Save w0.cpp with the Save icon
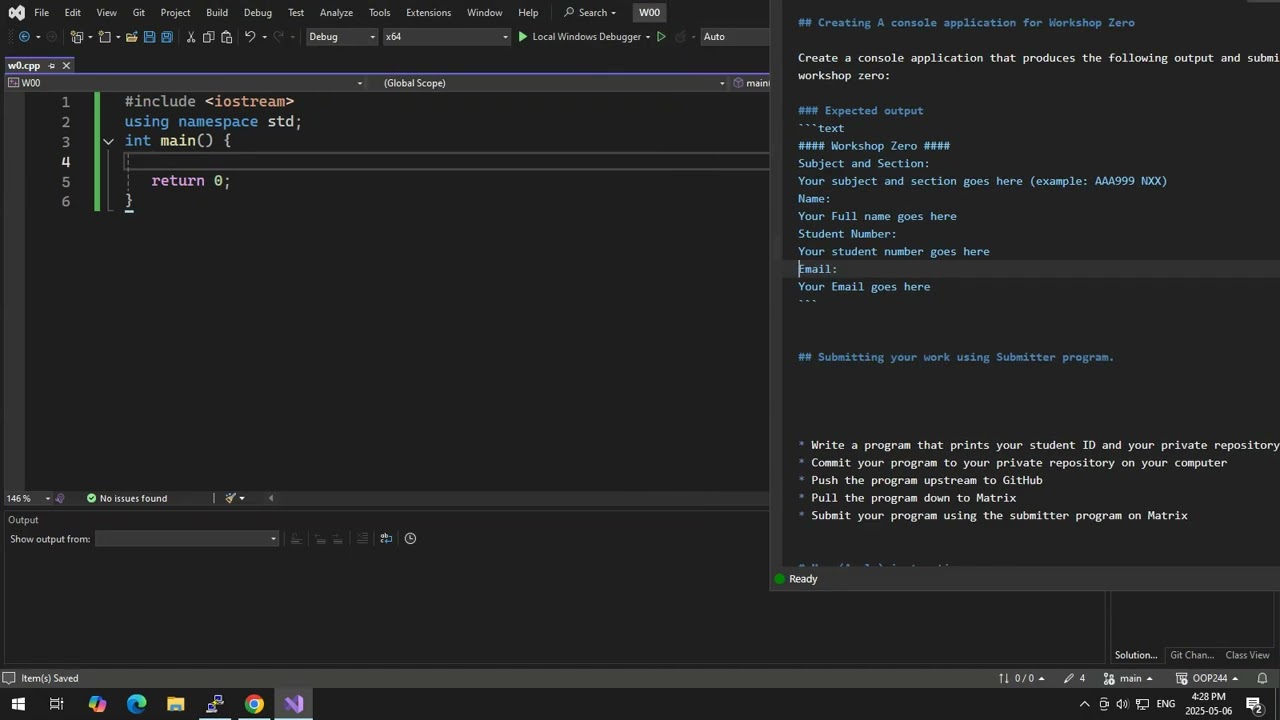1280x720 pixels. [149, 37]
